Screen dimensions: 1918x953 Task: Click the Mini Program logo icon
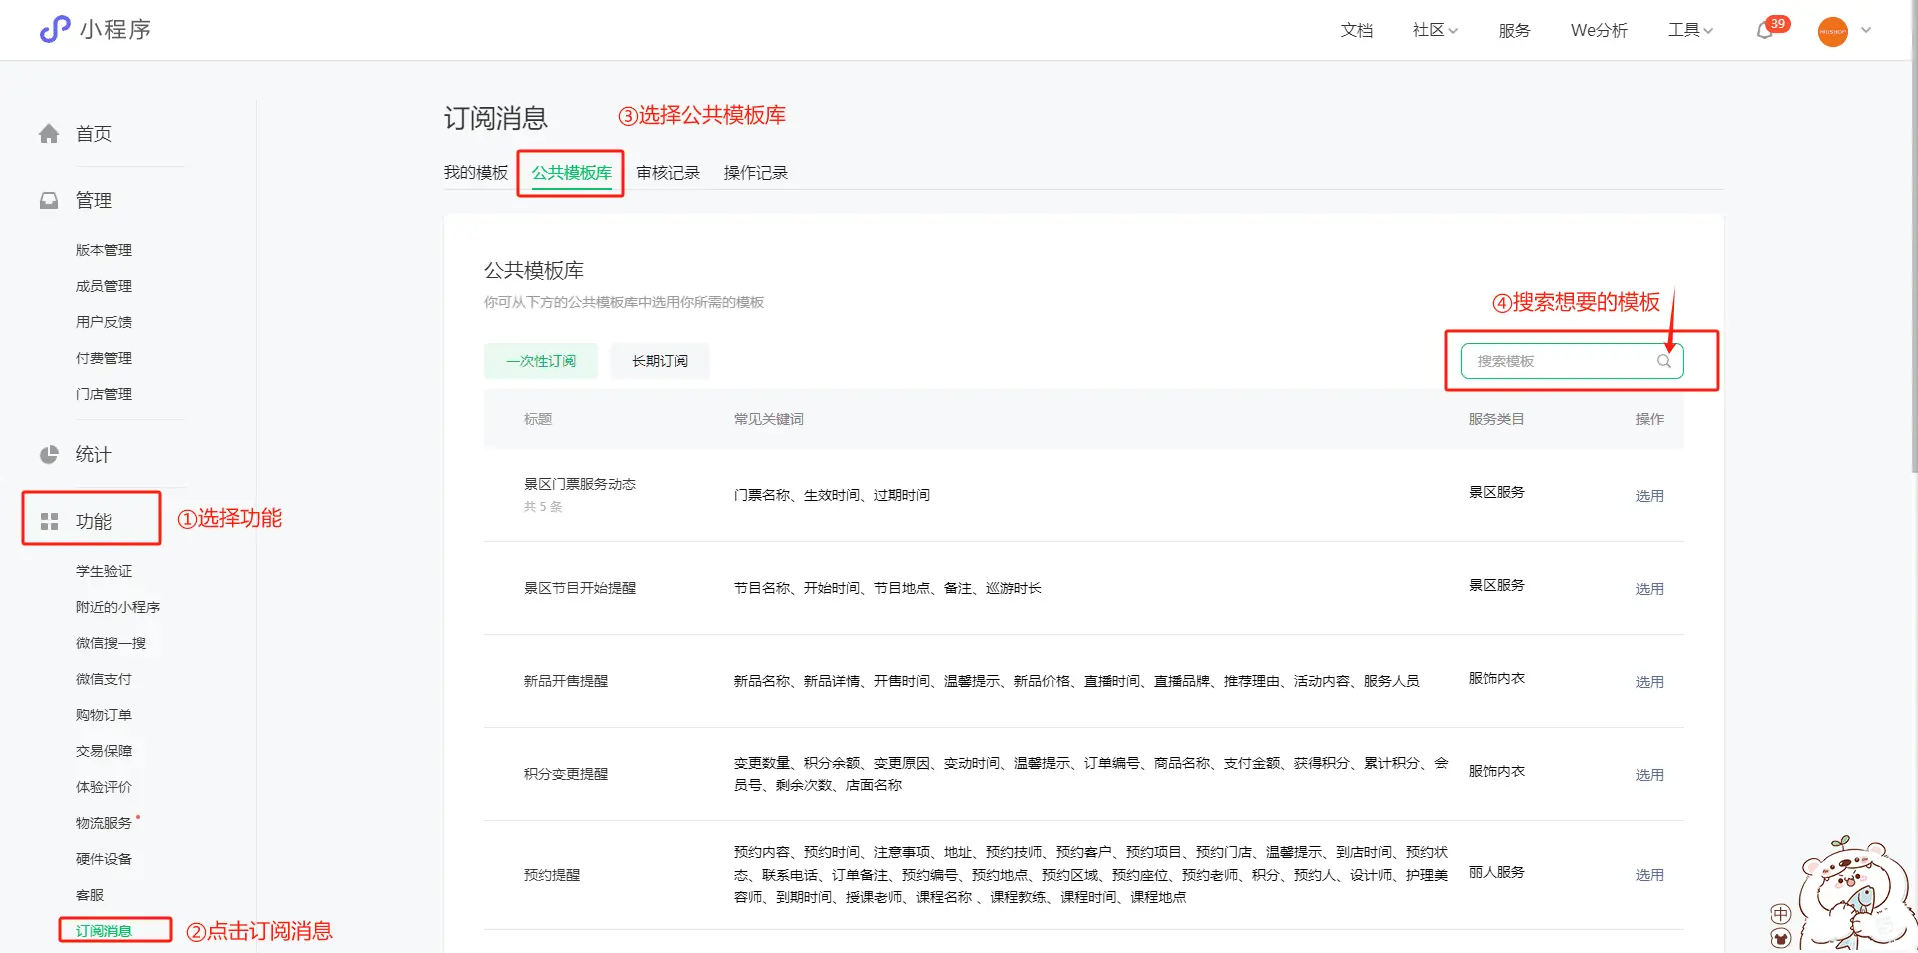[55, 30]
